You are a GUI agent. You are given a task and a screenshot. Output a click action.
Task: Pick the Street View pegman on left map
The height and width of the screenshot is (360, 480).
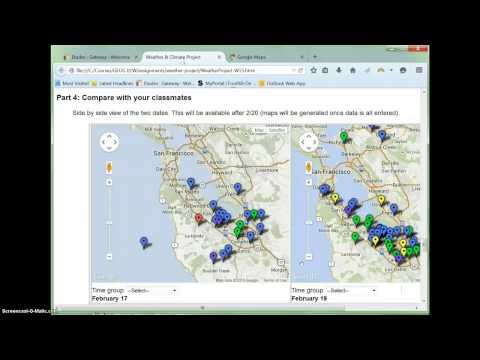(109, 168)
